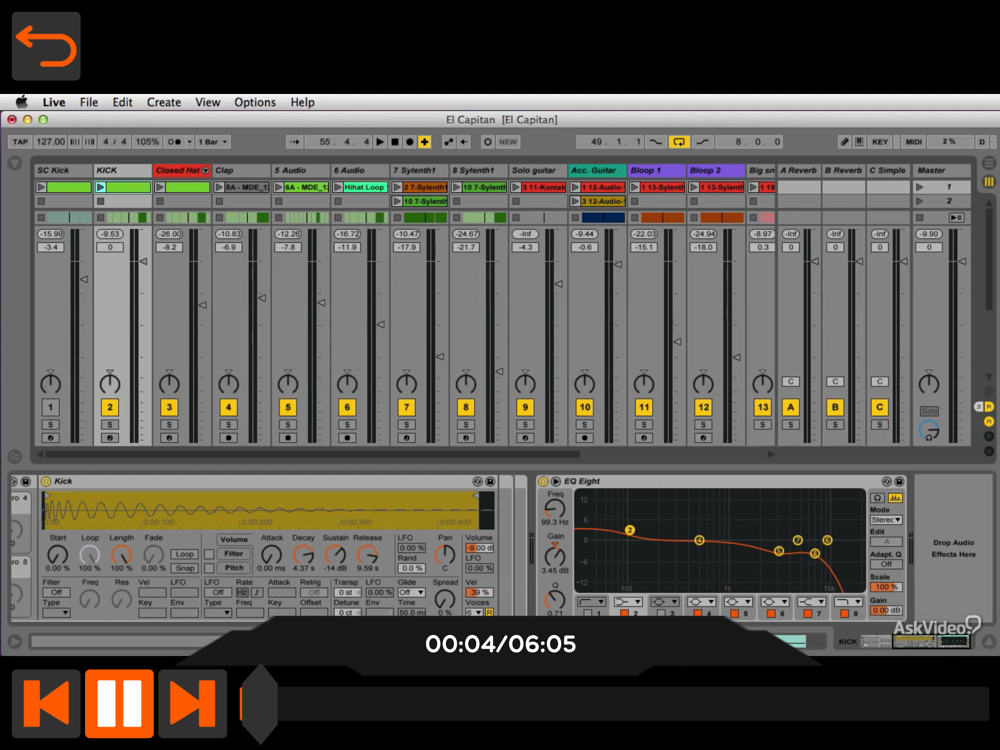1000x750 pixels.
Task: Click the KEY map mode button
Action: pos(880,142)
